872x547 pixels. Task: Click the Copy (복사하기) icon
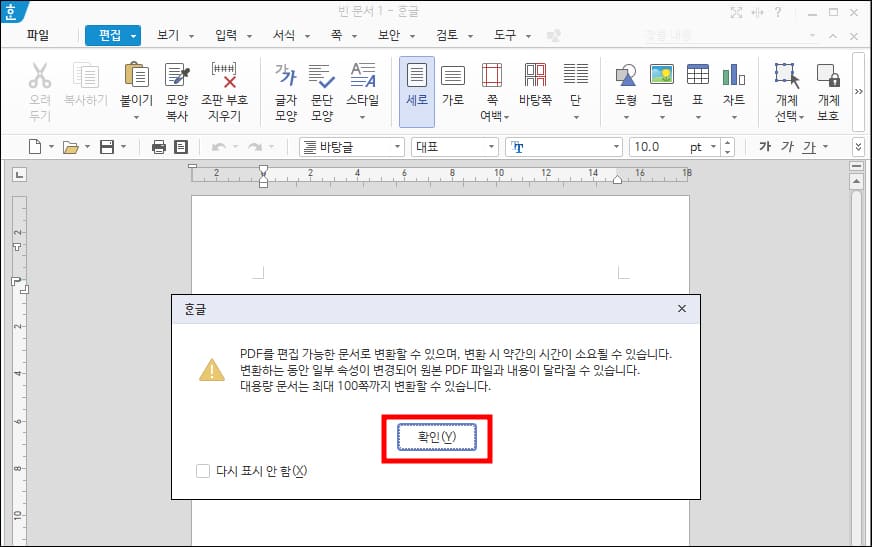coord(86,76)
